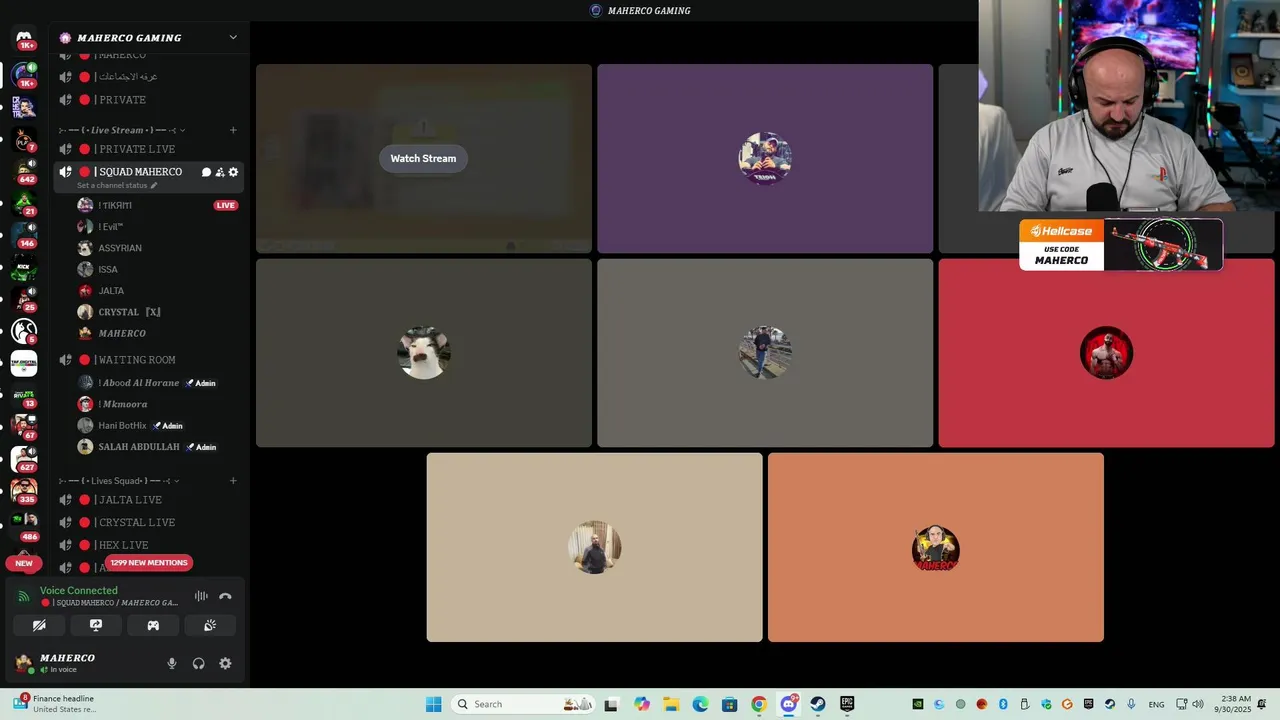
Task: Open server with 21 badge
Action: point(24,203)
